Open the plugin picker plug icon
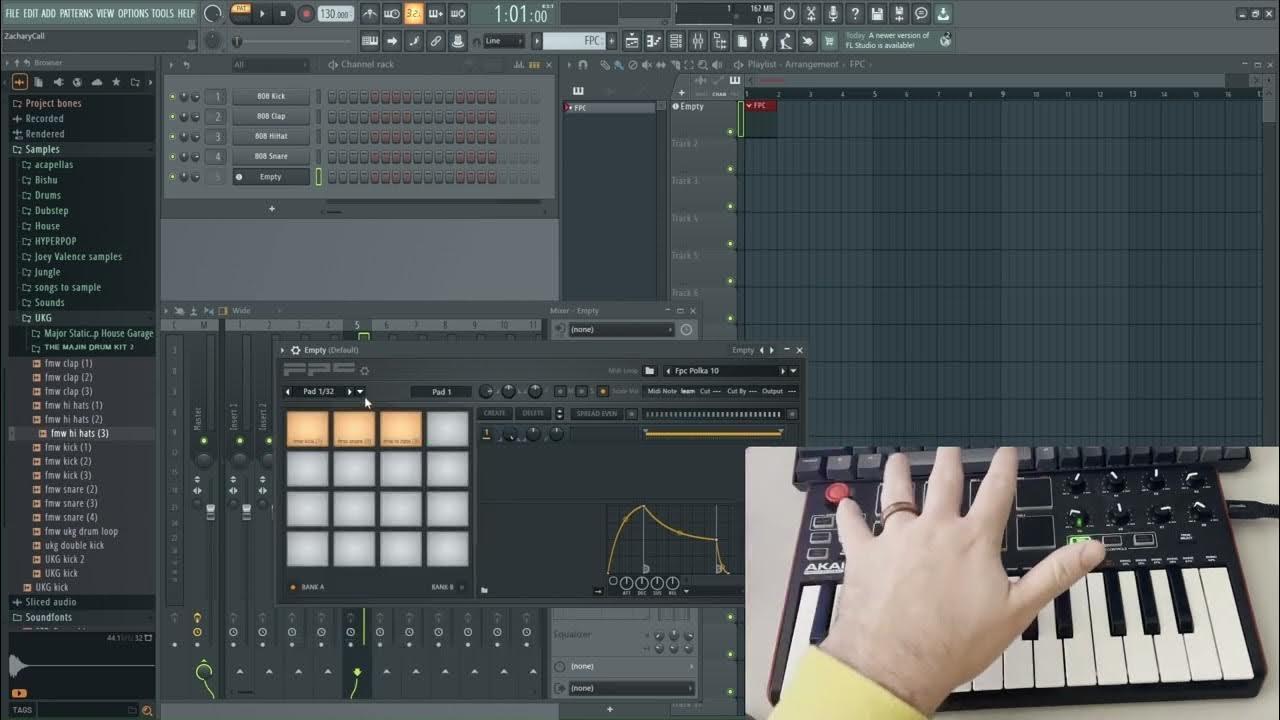The width and height of the screenshot is (1280, 720). (x=764, y=41)
